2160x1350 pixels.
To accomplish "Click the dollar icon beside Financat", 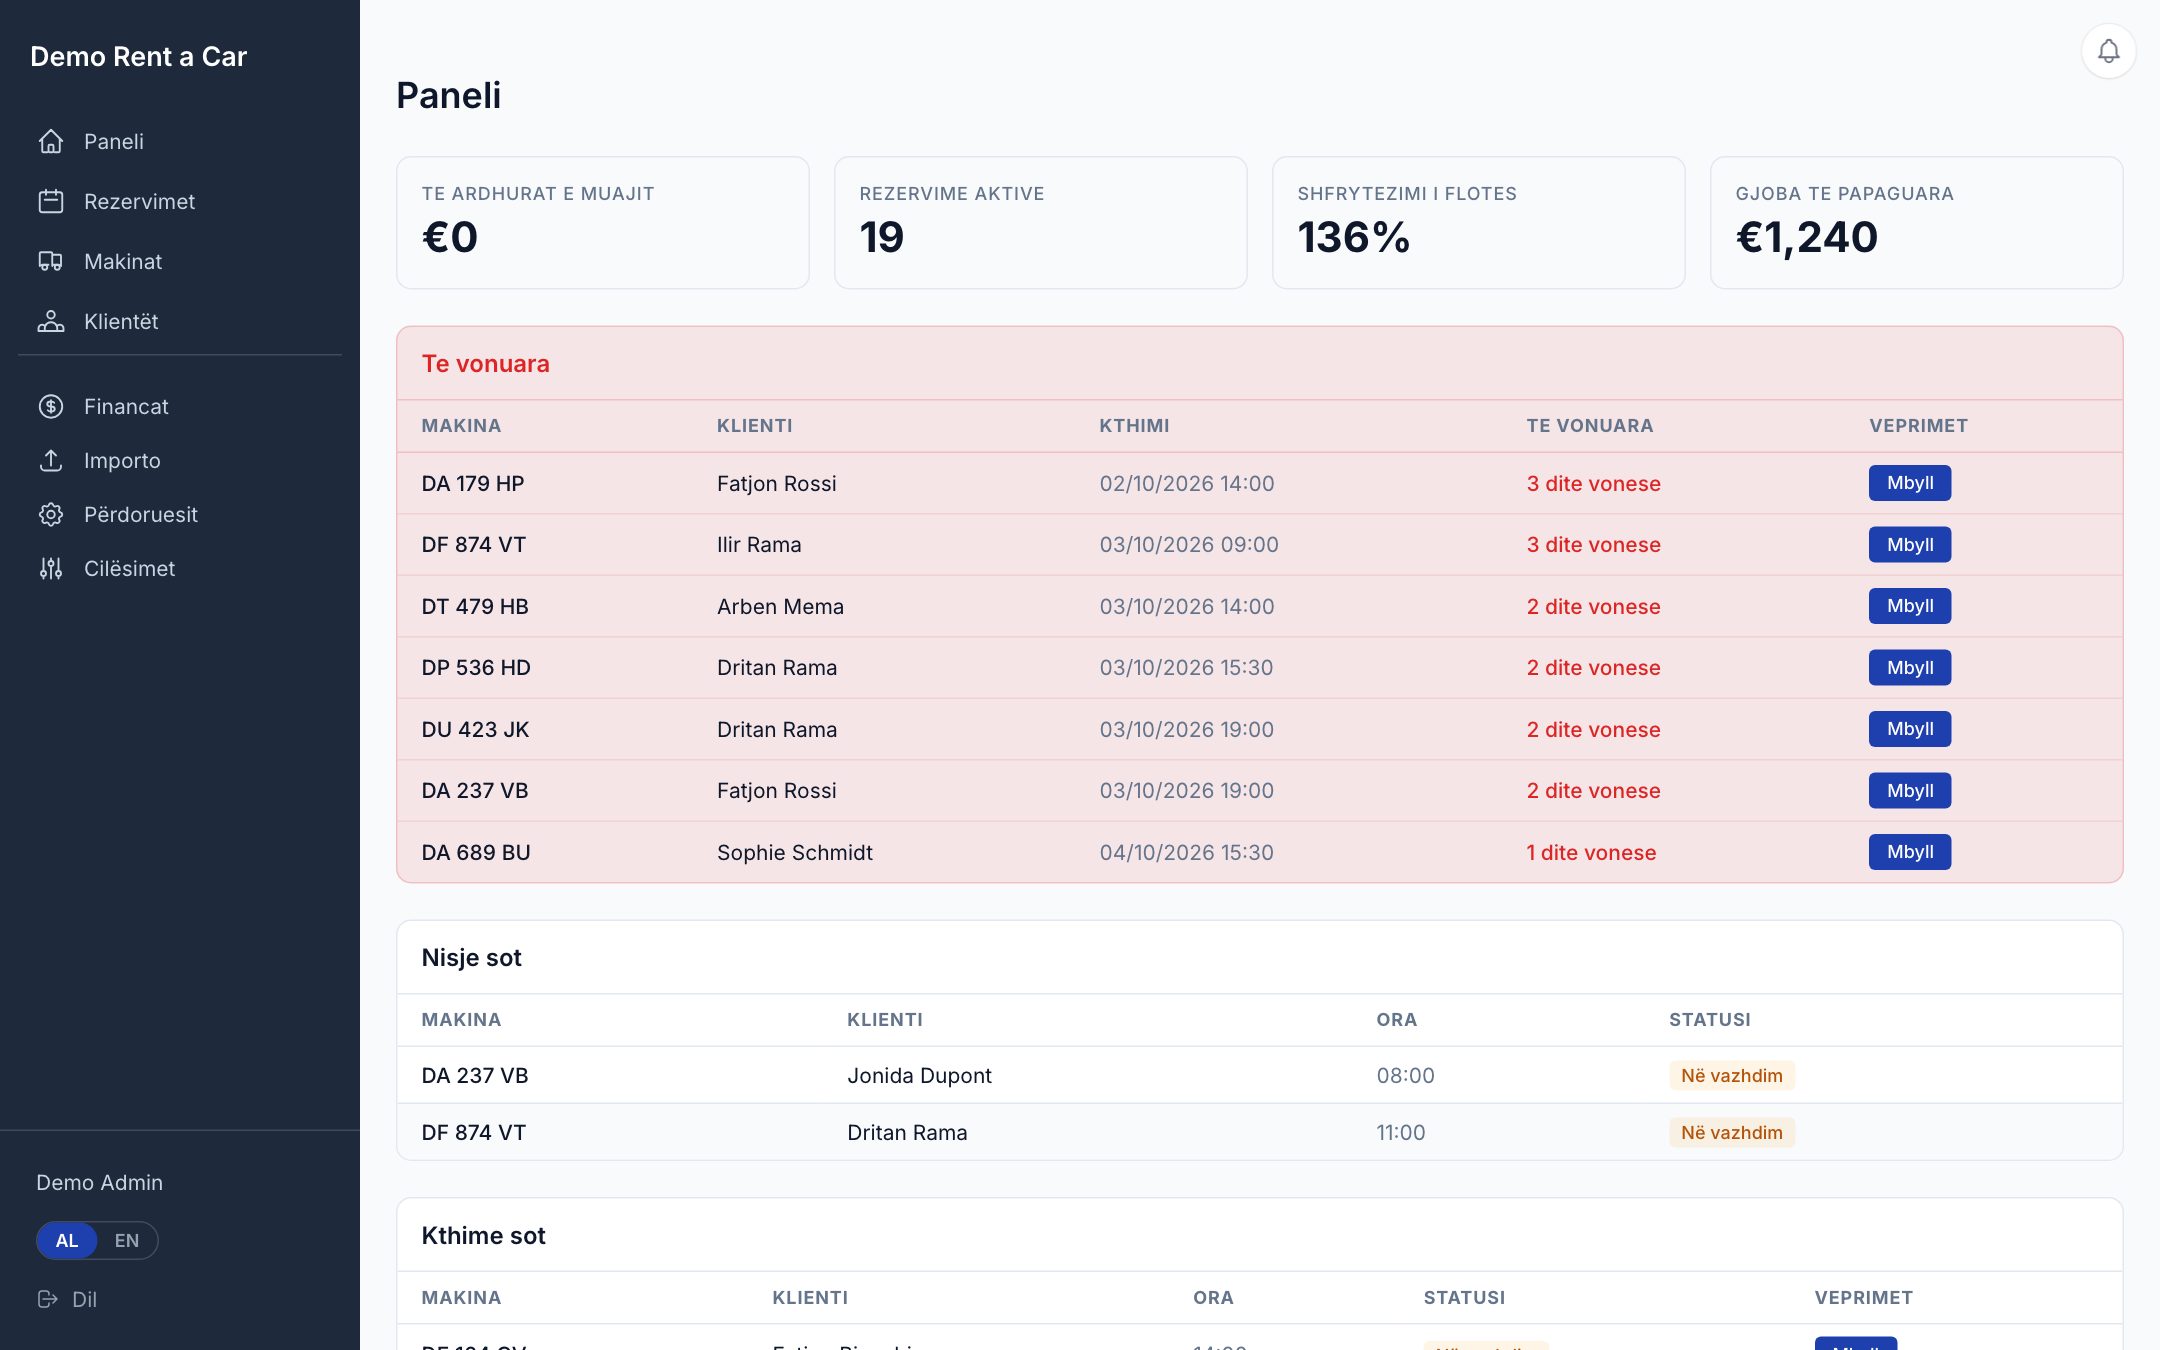I will (x=51, y=406).
